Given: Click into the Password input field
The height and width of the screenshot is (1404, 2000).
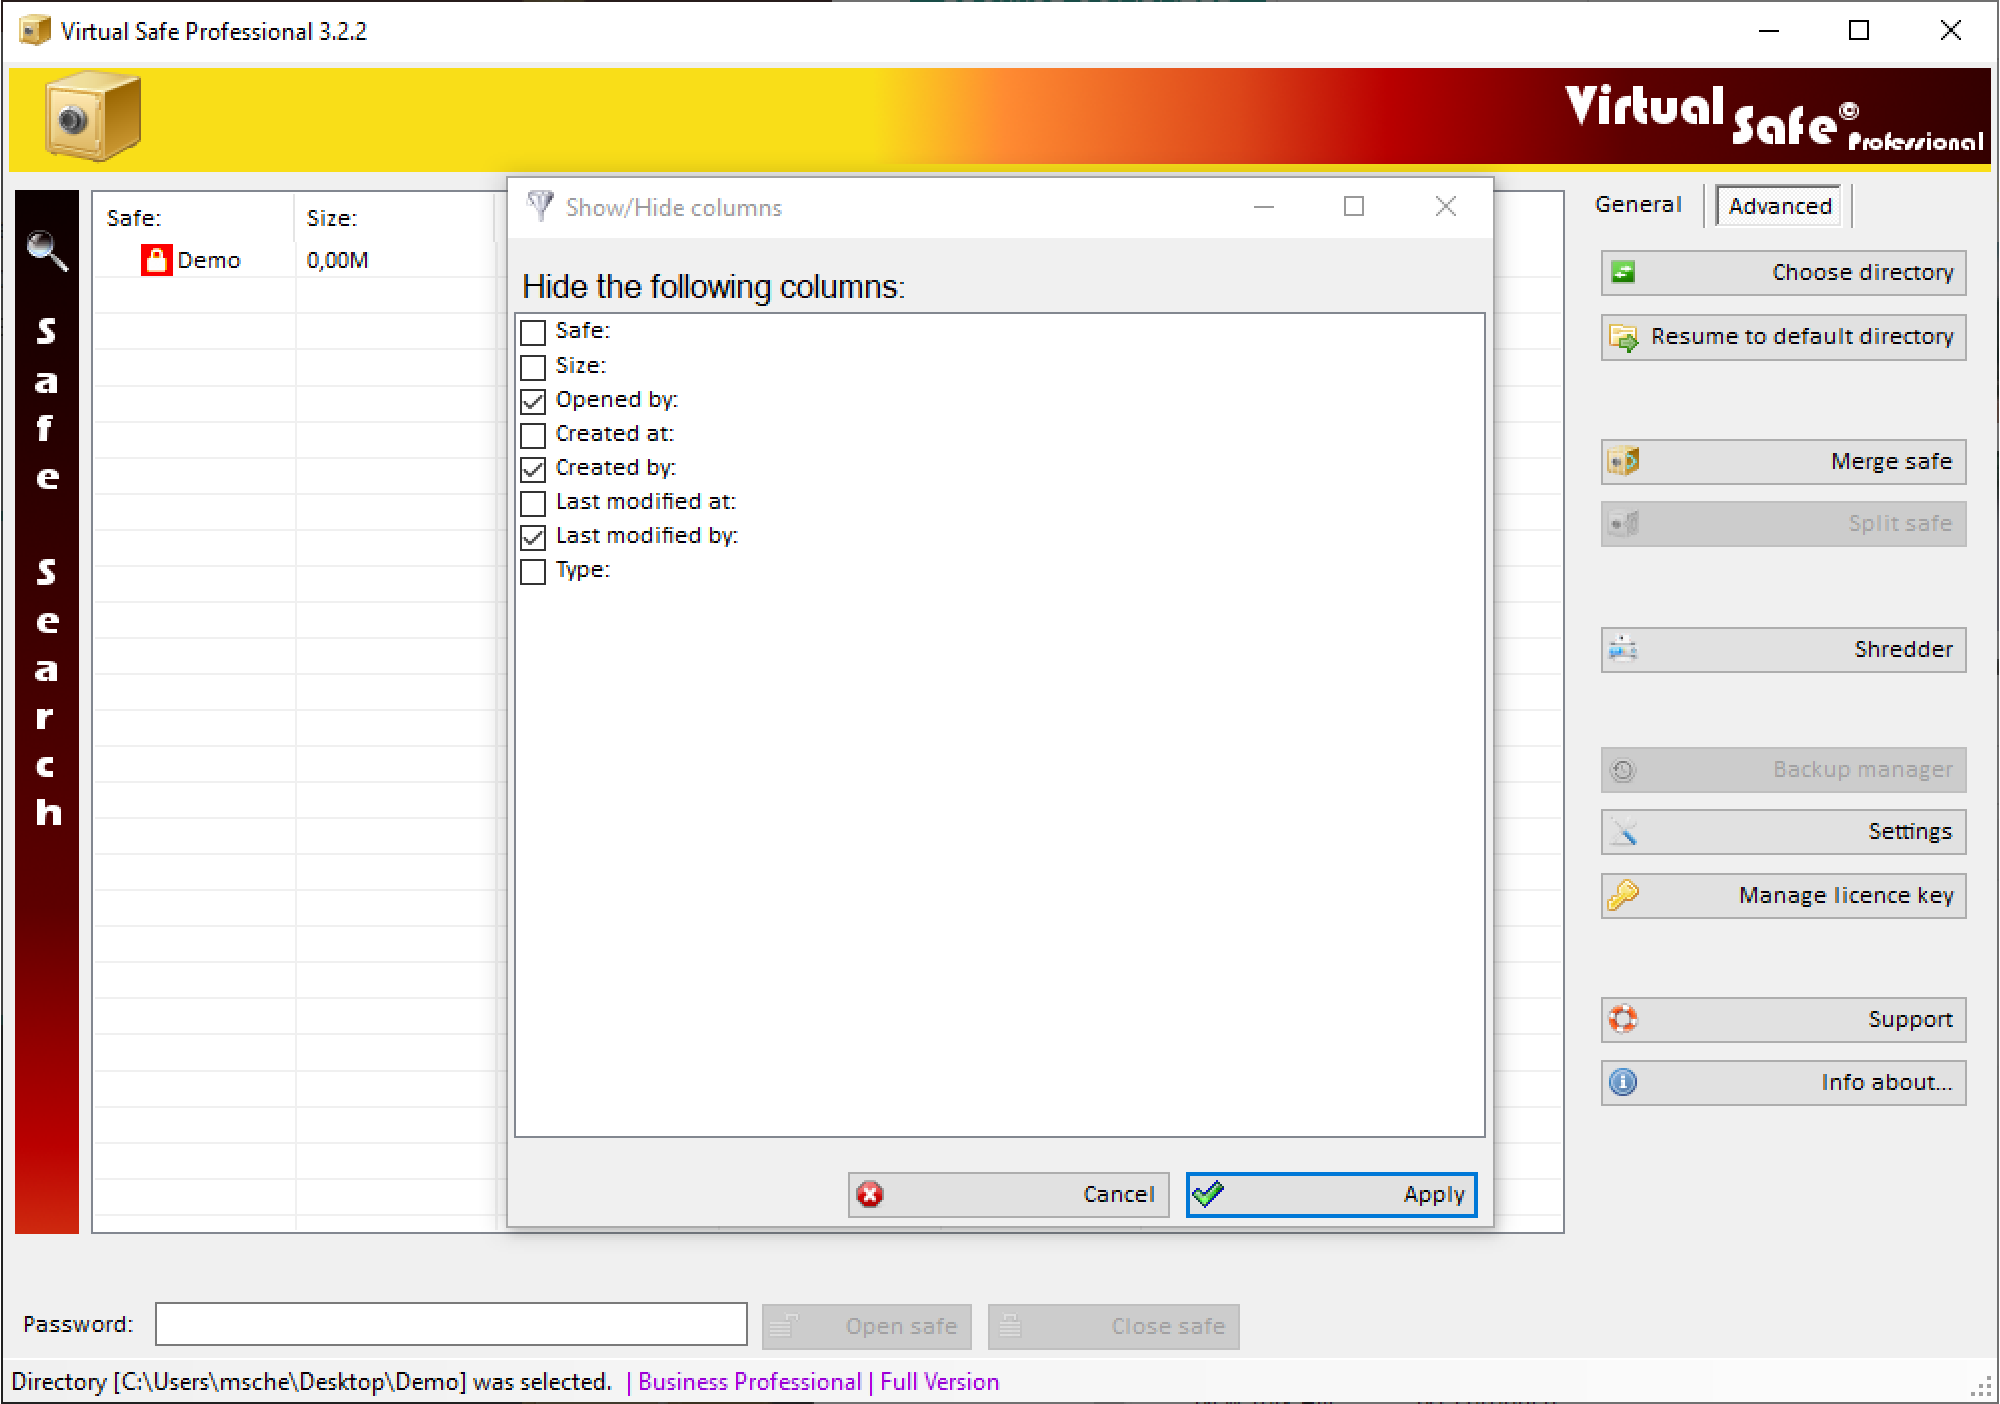Looking at the screenshot, I should pos(451,1324).
